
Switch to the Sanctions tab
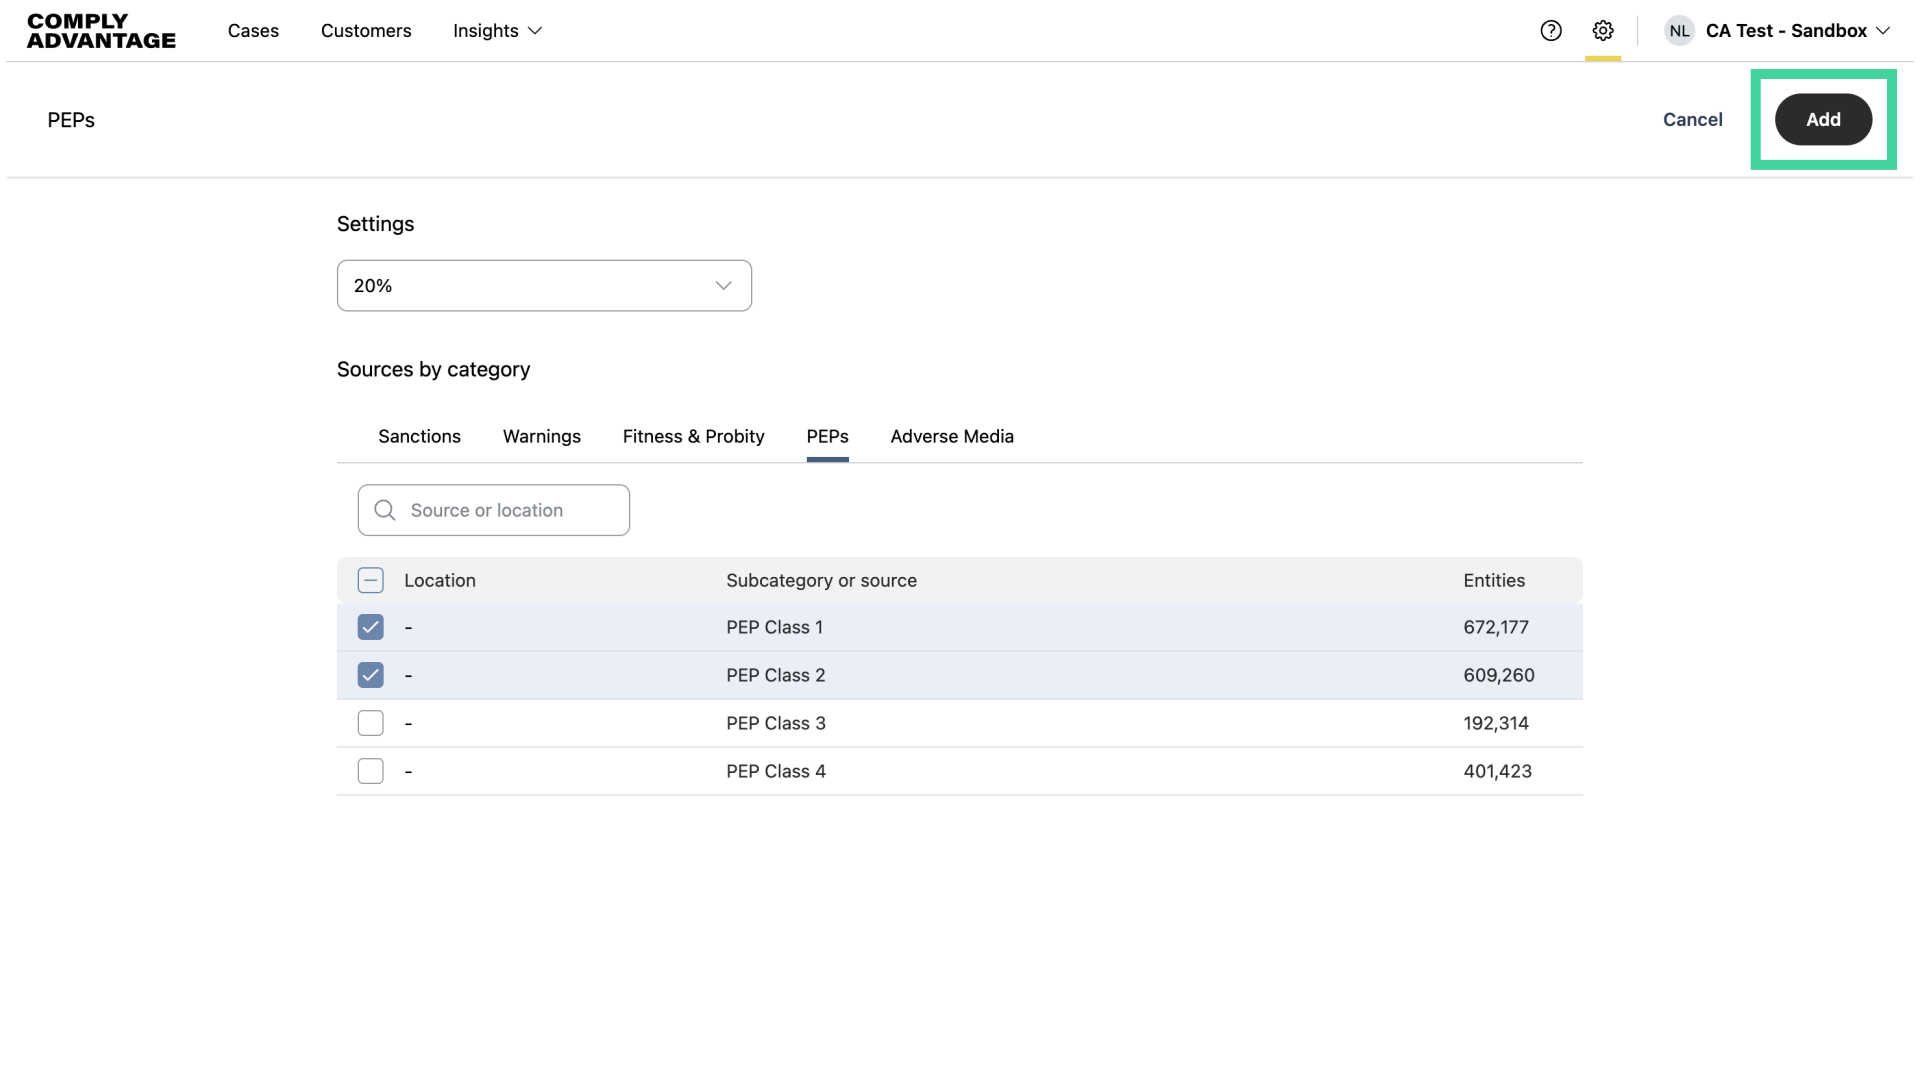tap(419, 436)
